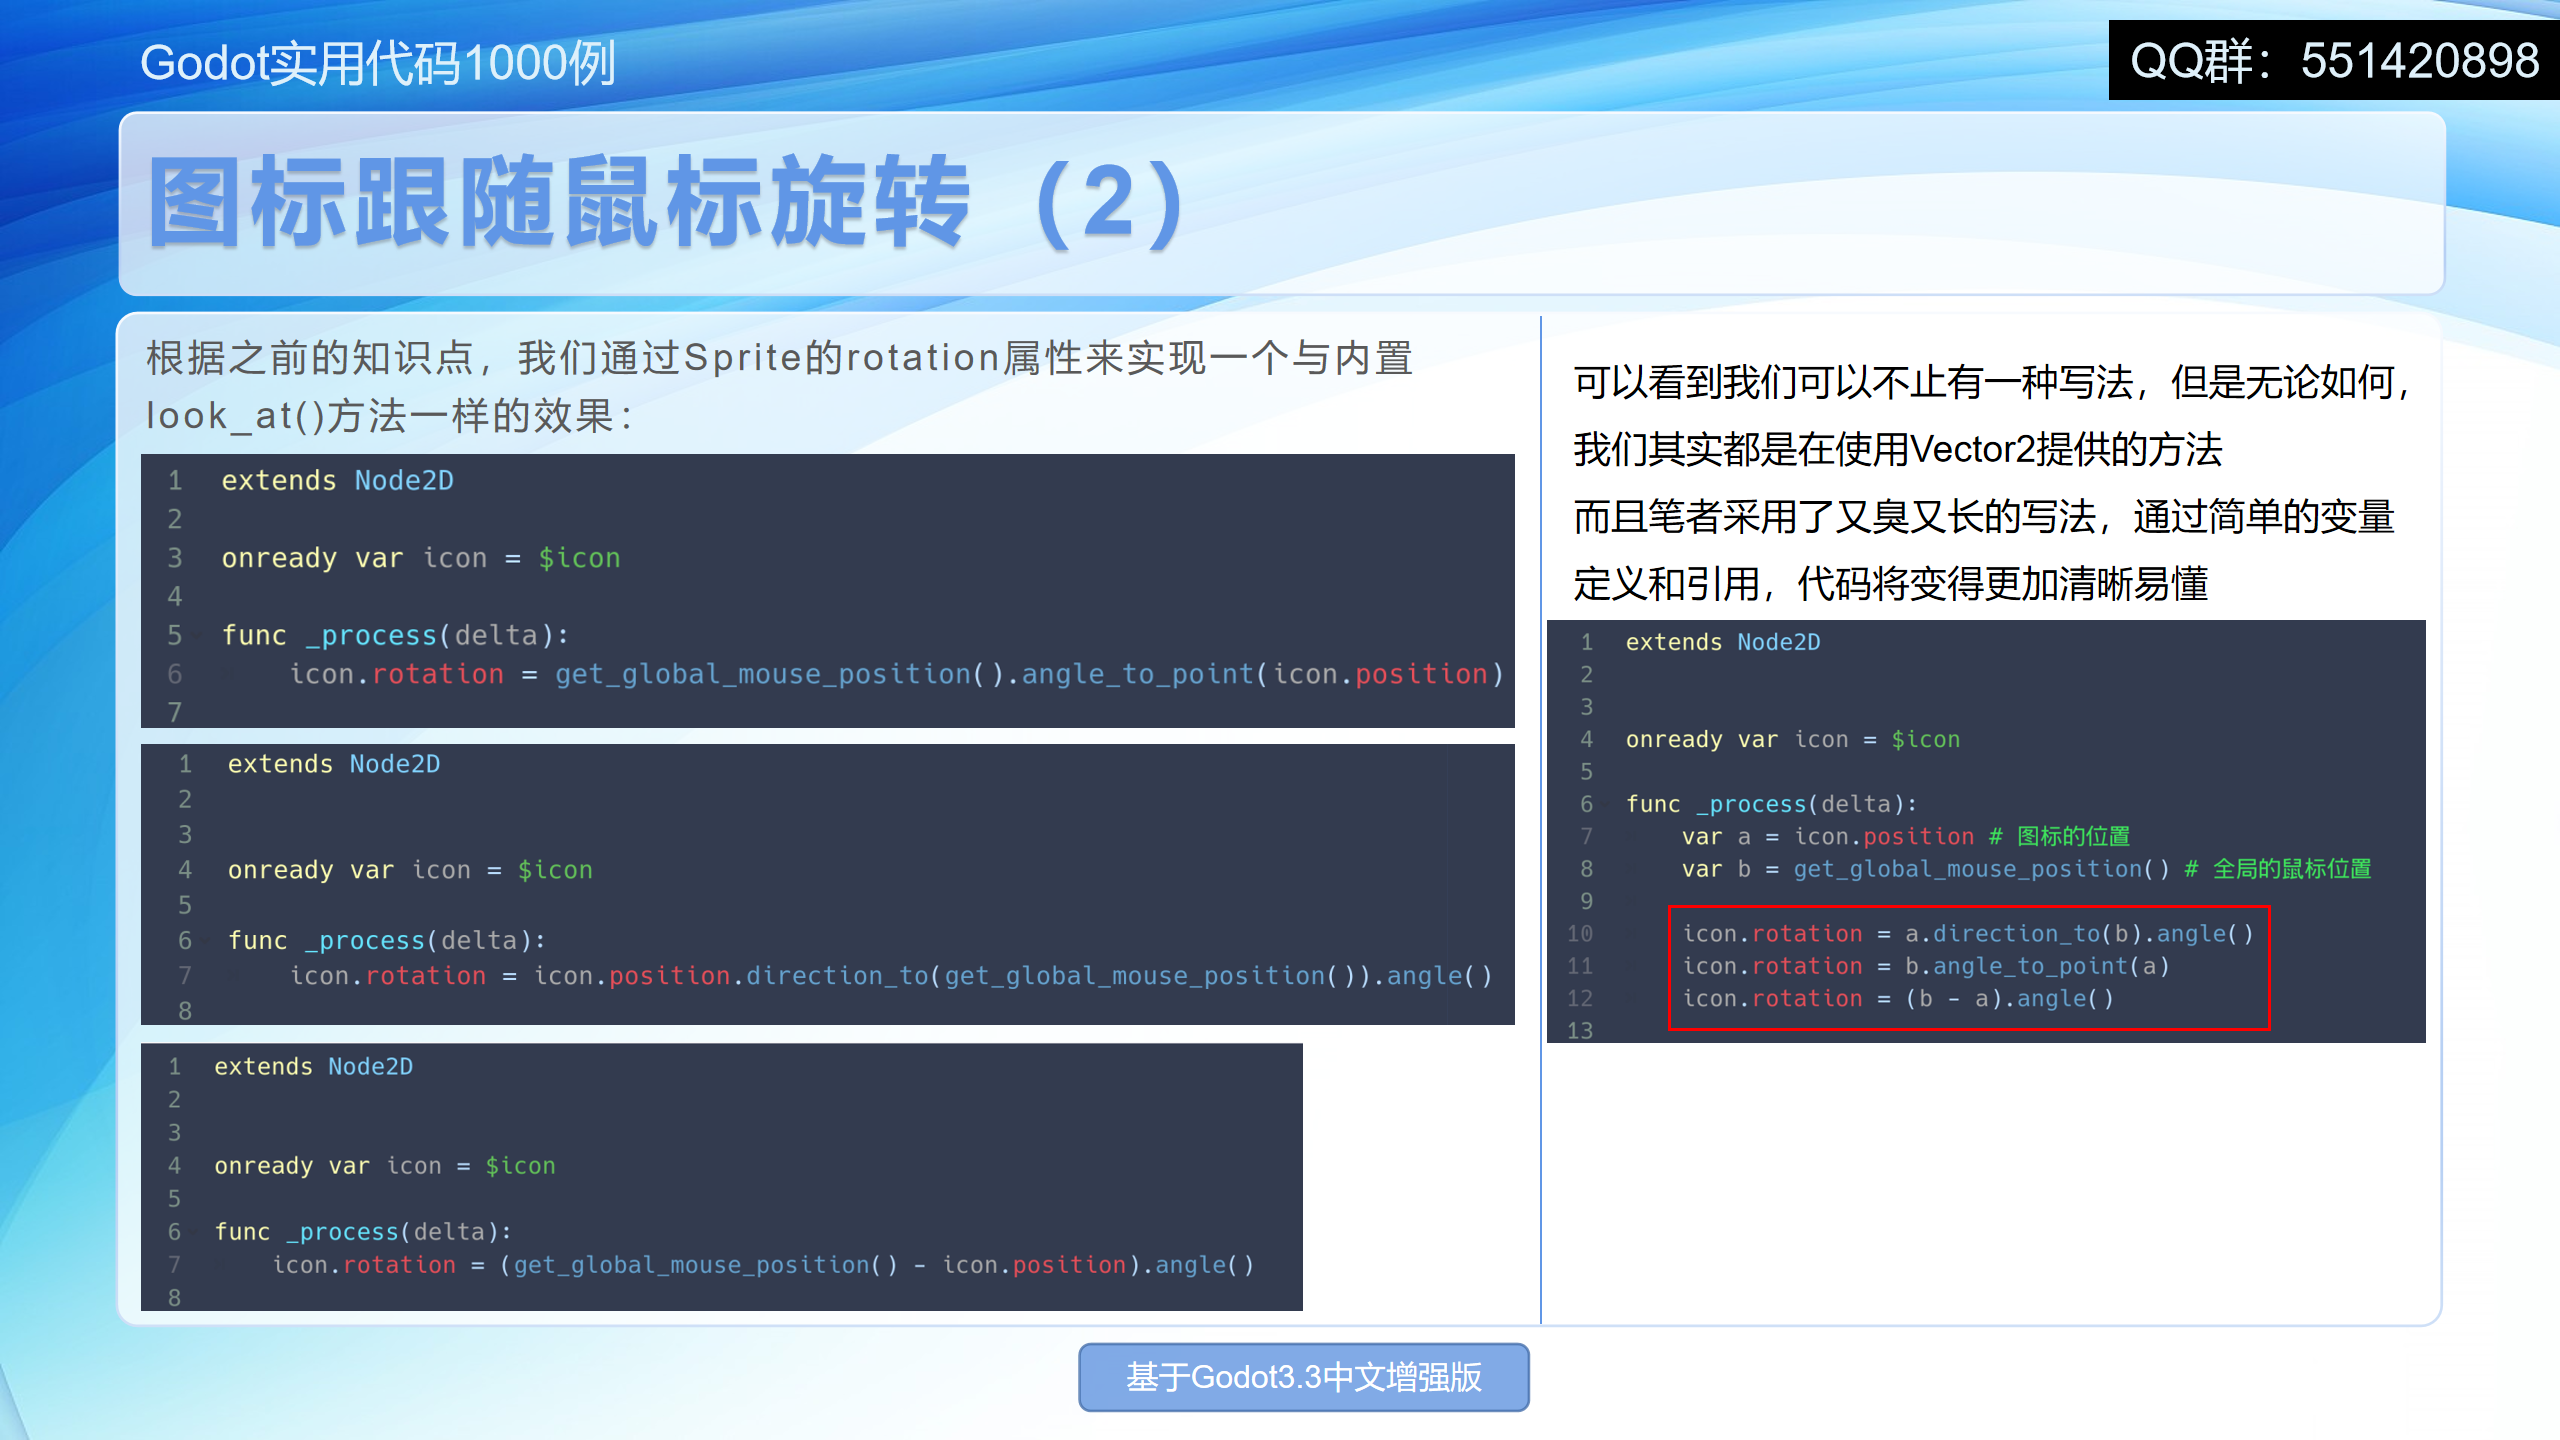The width and height of the screenshot is (2560, 1440).
Task: Click the code line using icon.position.direction_to(get_global_mouse_position()).angle()
Action: tap(891, 975)
